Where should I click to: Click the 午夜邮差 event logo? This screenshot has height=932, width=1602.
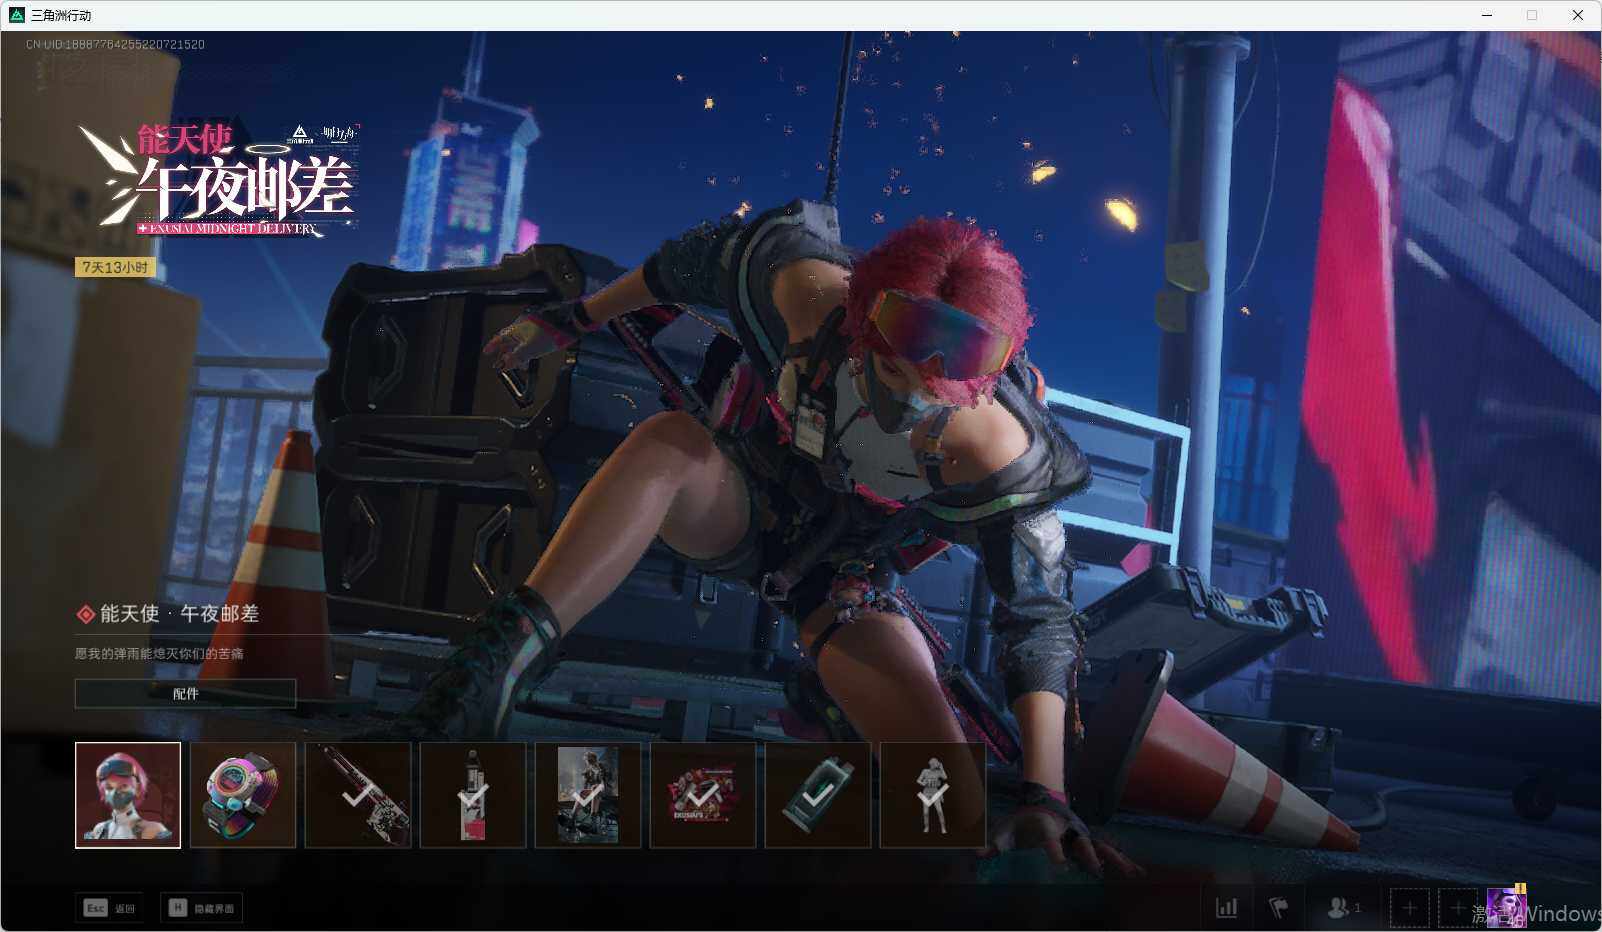click(x=219, y=180)
